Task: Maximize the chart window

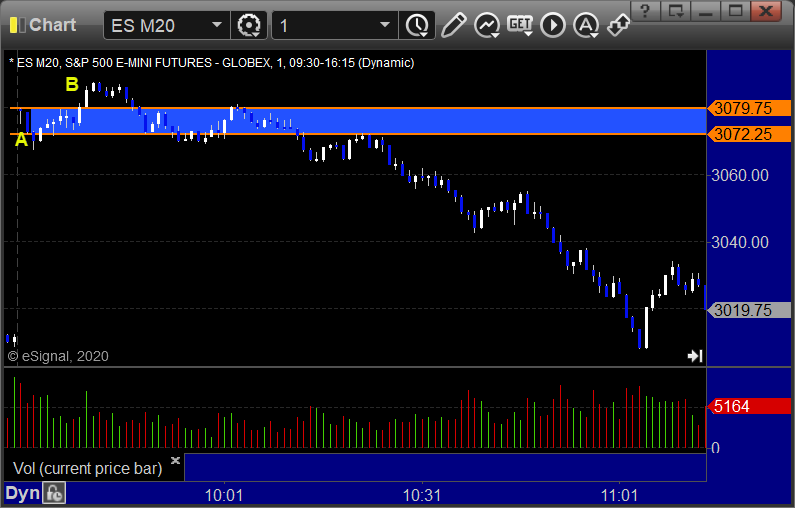Action: [x=735, y=11]
